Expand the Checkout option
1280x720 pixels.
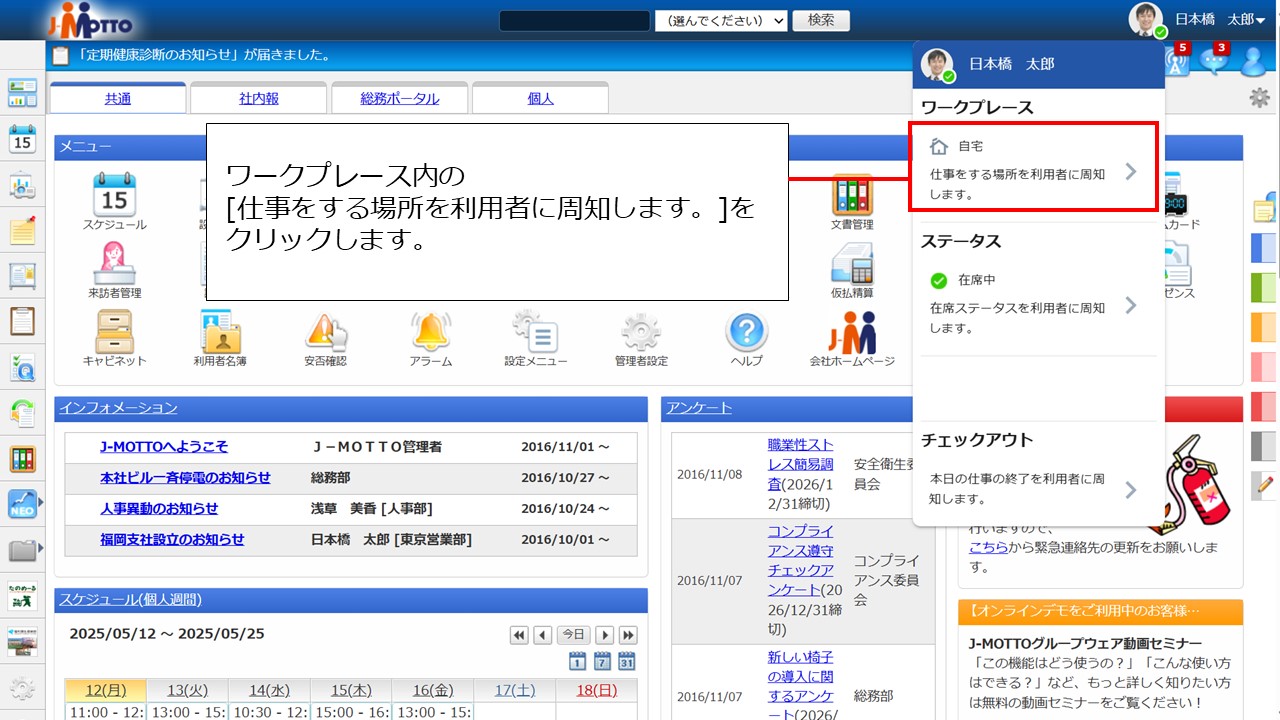1033,488
